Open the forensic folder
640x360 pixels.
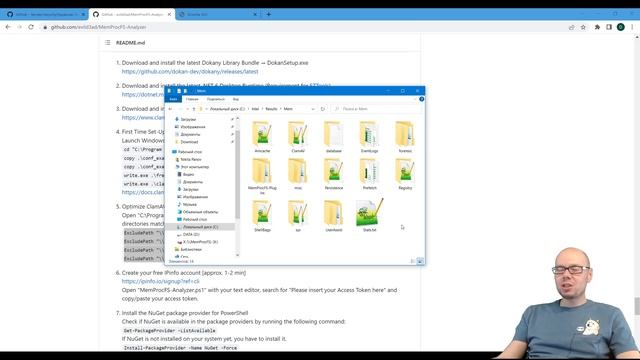(x=405, y=137)
